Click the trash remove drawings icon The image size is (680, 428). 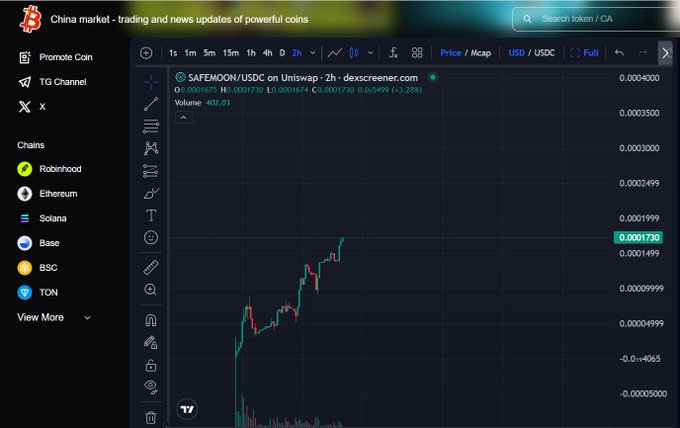tap(151, 418)
